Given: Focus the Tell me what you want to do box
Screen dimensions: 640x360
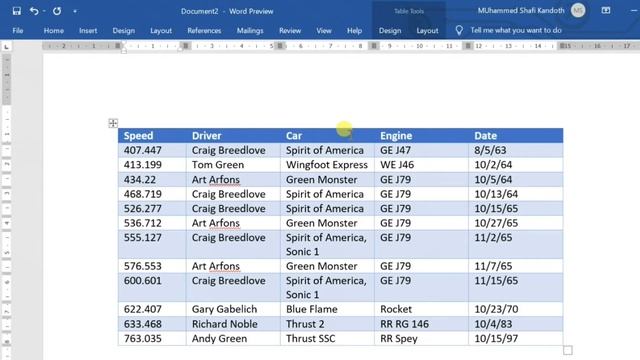Looking at the screenshot, I should 516,30.
